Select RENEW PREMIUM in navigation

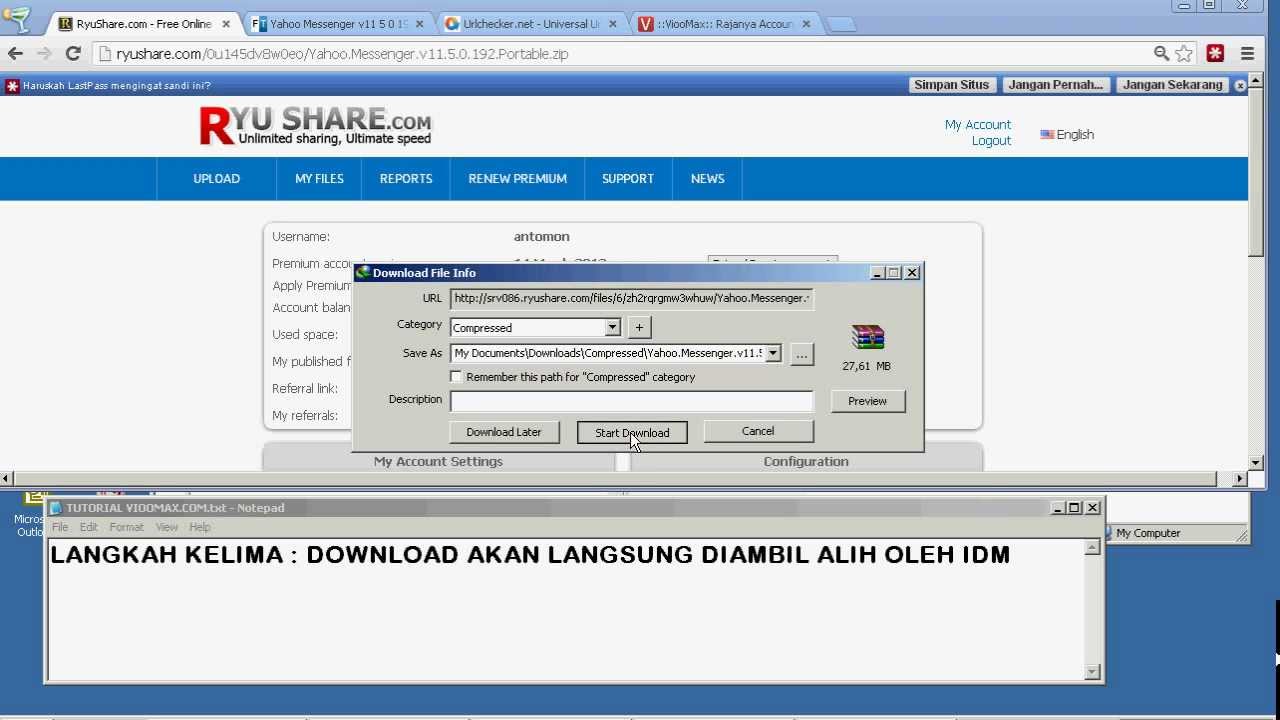tap(517, 179)
